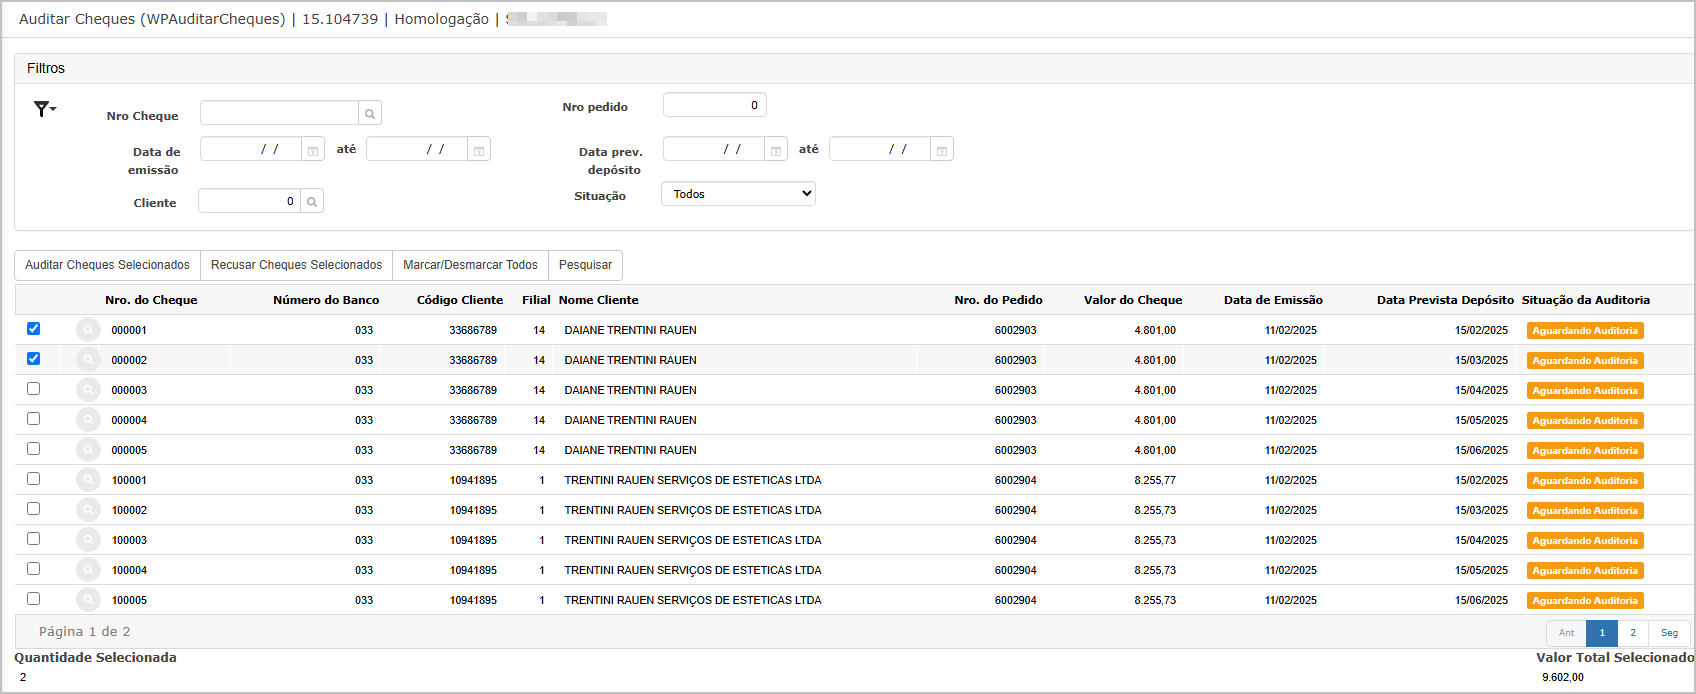The width and height of the screenshot is (1696, 694).
Task: Click Seg to go to next page
Action: pos(1669,633)
